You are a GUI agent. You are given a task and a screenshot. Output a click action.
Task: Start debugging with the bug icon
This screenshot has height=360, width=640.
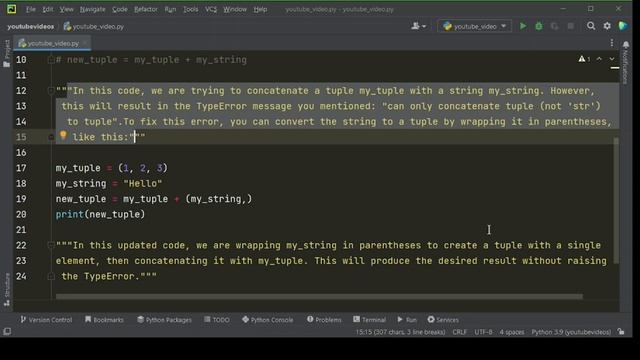pyautogui.click(x=539, y=26)
